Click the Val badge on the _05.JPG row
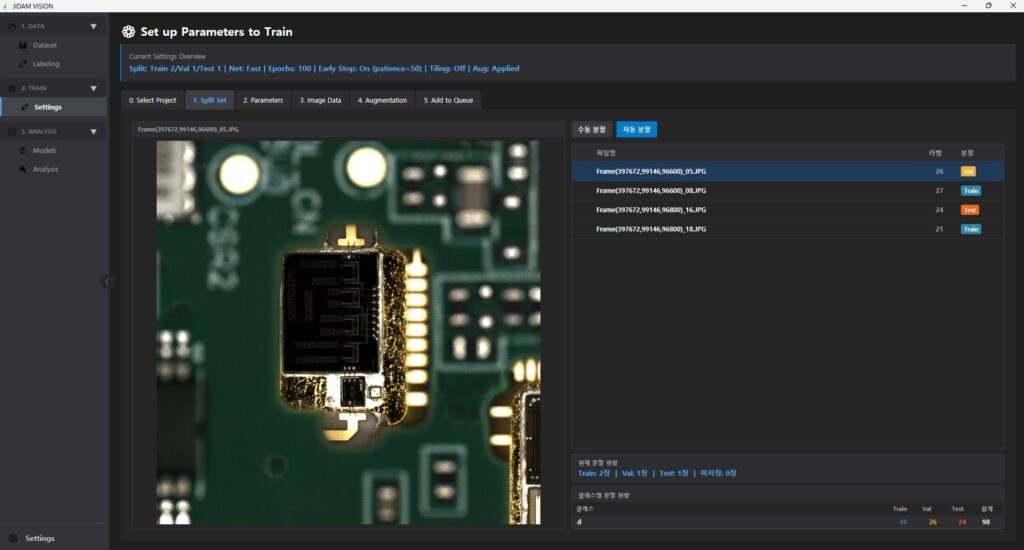Screen dimensions: 1024x550 point(968,171)
